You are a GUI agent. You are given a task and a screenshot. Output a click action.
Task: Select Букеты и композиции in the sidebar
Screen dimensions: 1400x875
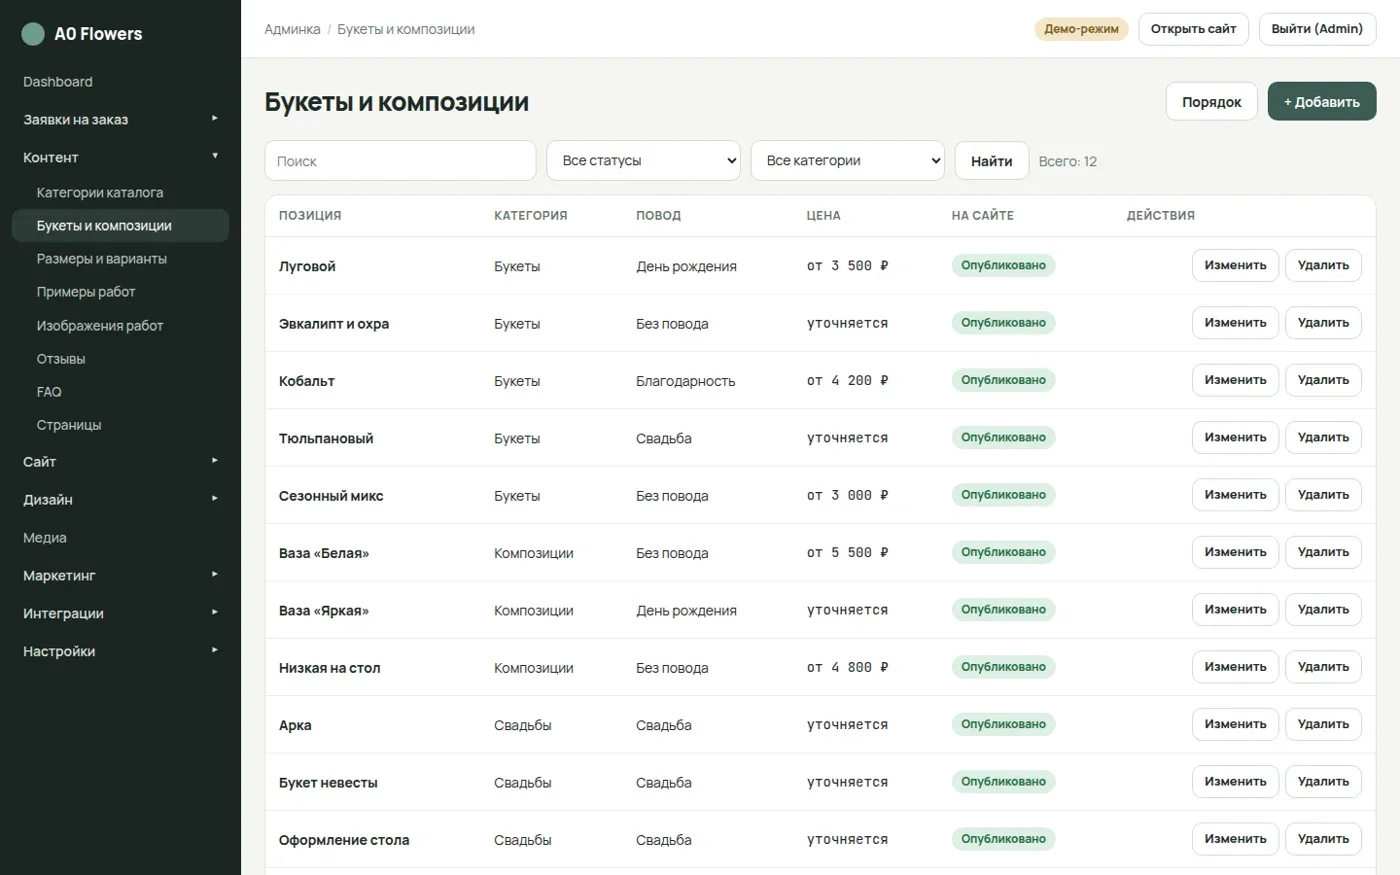coord(120,225)
